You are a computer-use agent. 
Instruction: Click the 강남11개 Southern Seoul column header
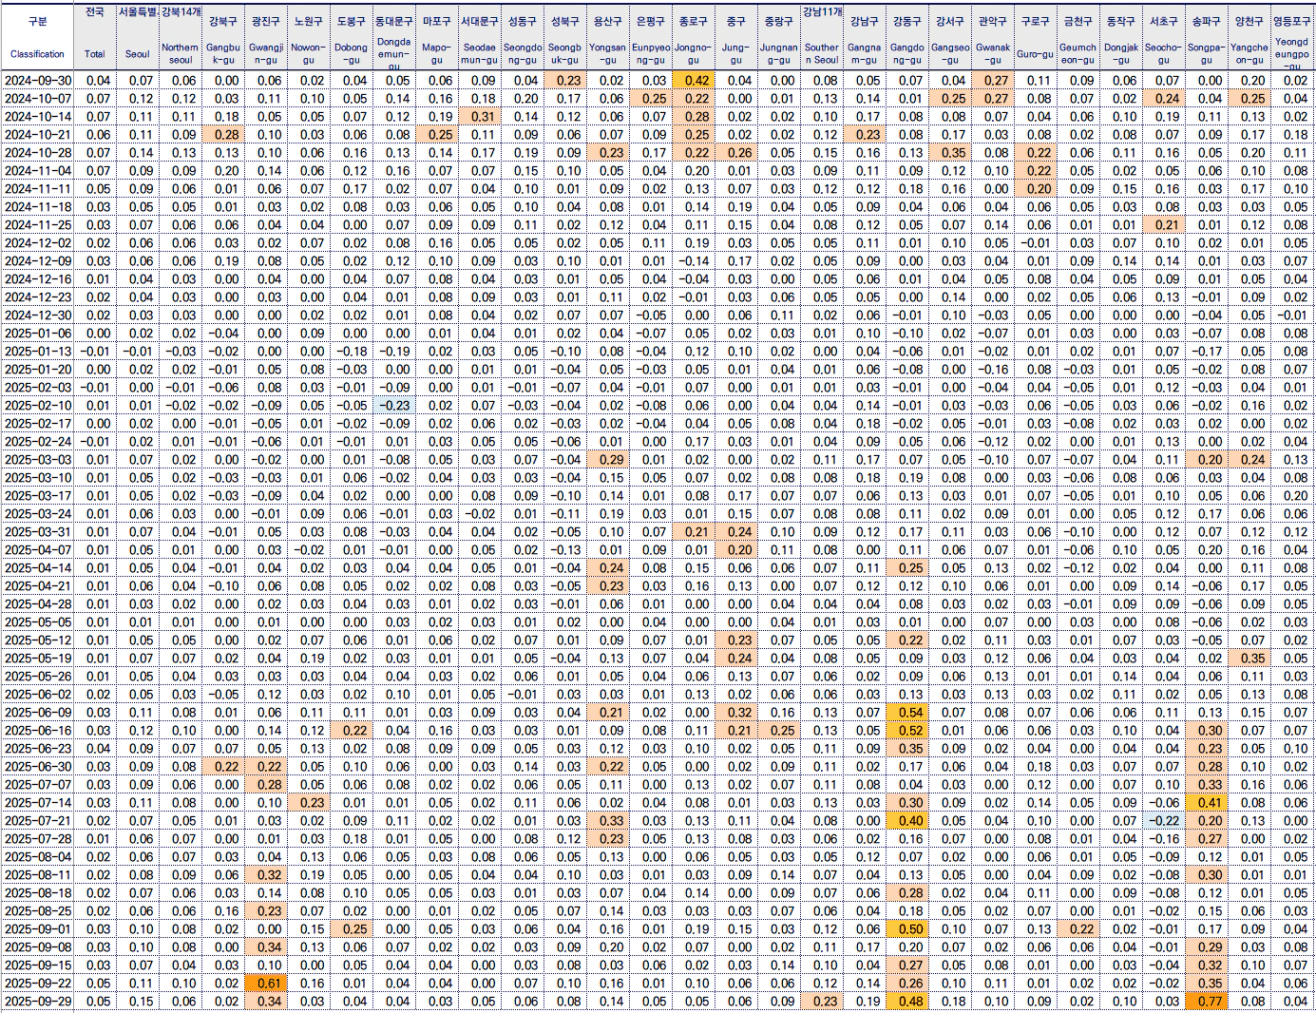(822, 37)
